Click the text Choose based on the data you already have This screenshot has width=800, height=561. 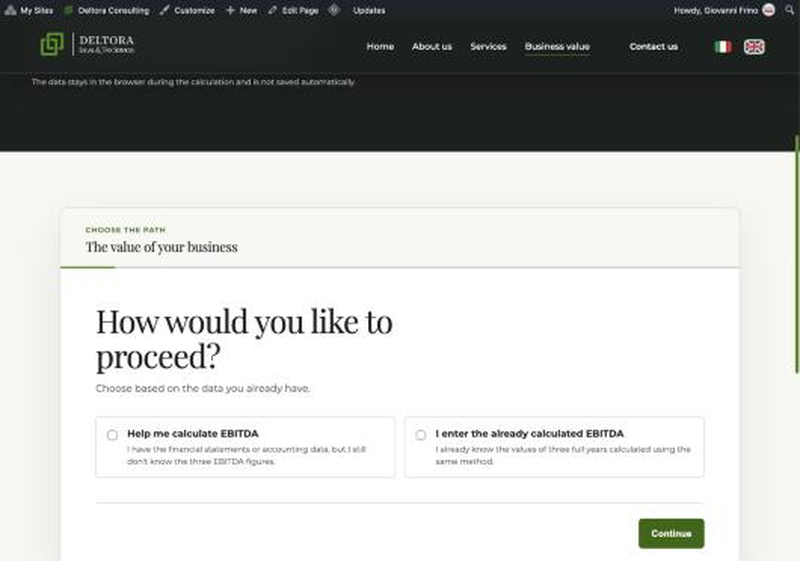coord(203,389)
